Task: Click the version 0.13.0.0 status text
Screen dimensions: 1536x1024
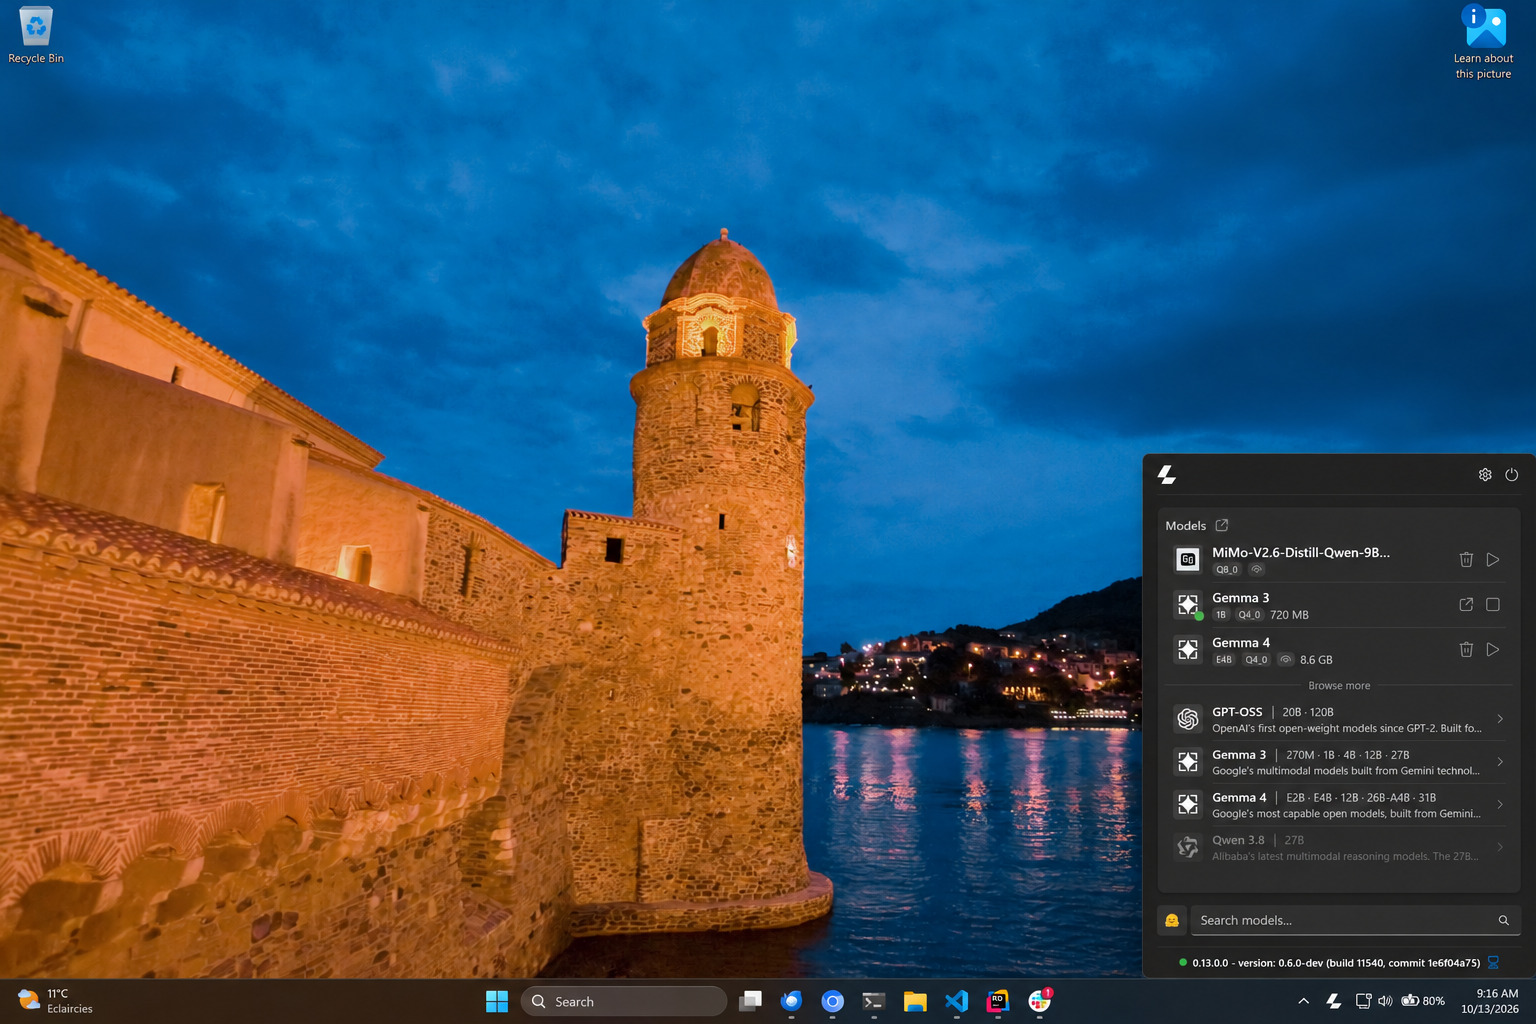Action: point(1336,963)
